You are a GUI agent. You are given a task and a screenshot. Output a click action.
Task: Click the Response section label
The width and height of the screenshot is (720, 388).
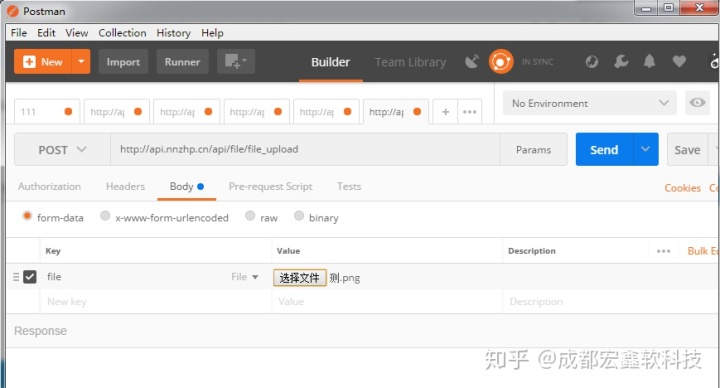pyautogui.click(x=40, y=331)
